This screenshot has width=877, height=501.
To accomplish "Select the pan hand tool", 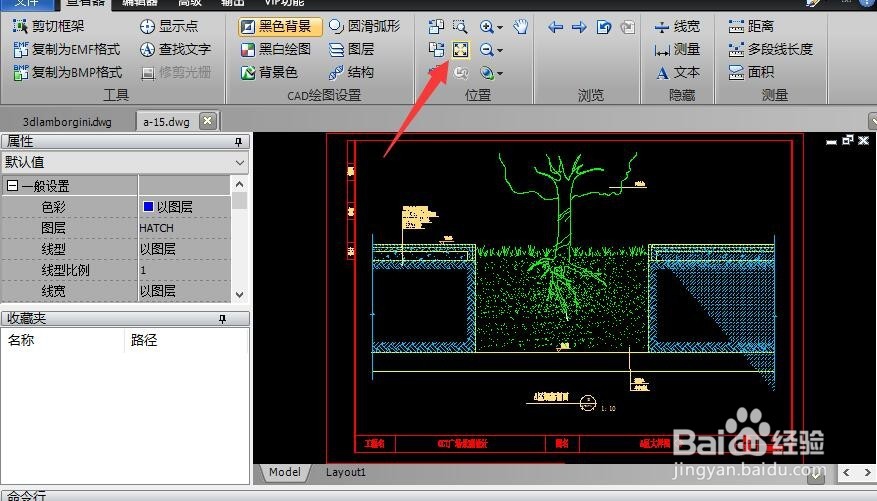I will (x=521, y=26).
